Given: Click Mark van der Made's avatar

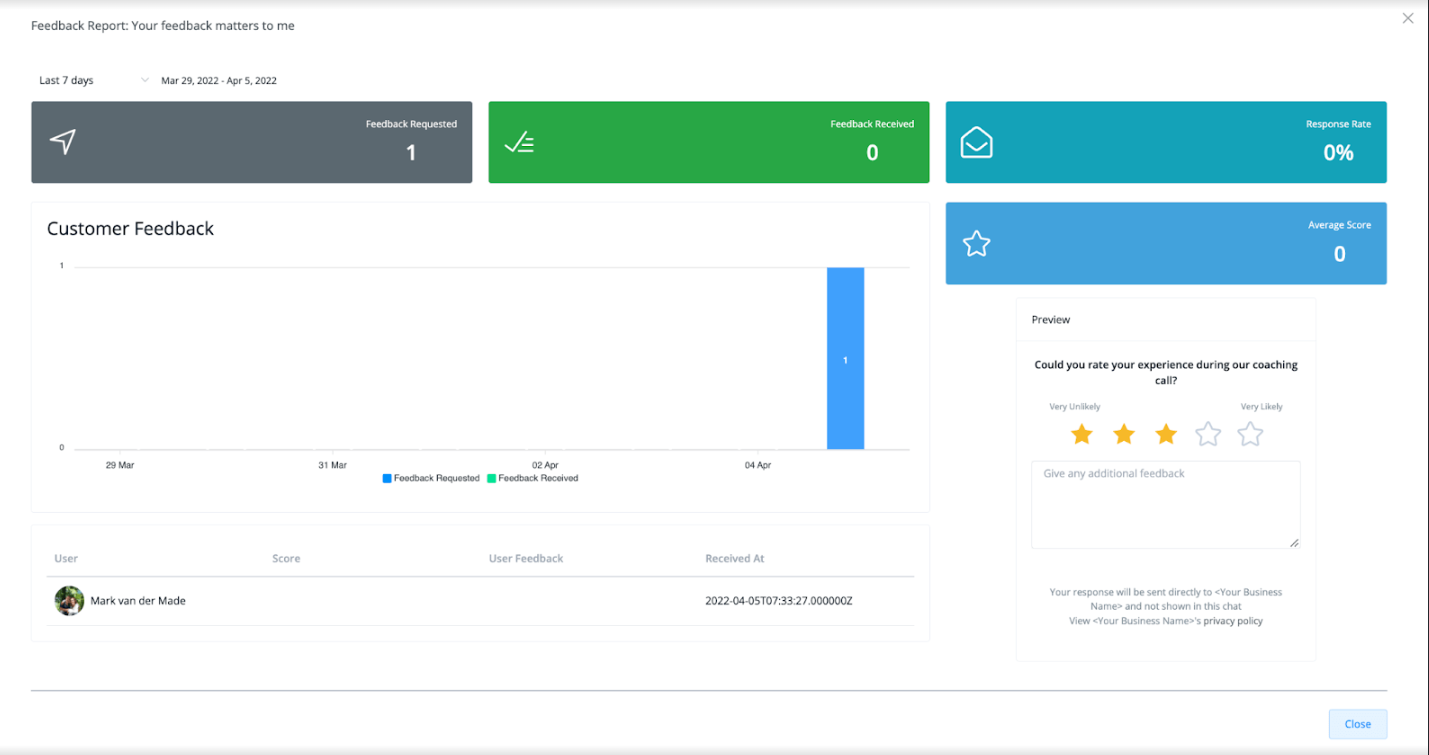Looking at the screenshot, I should click(x=69, y=601).
